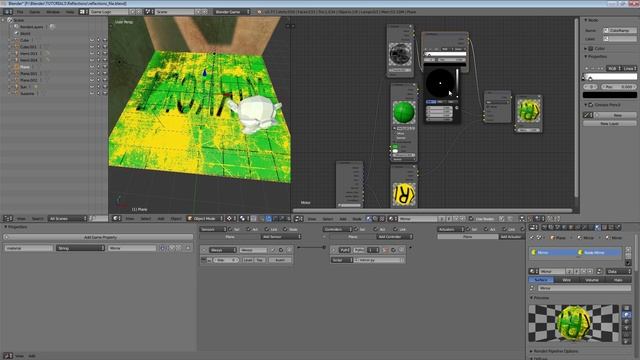Open the screen layout browse icon

(83, 12)
